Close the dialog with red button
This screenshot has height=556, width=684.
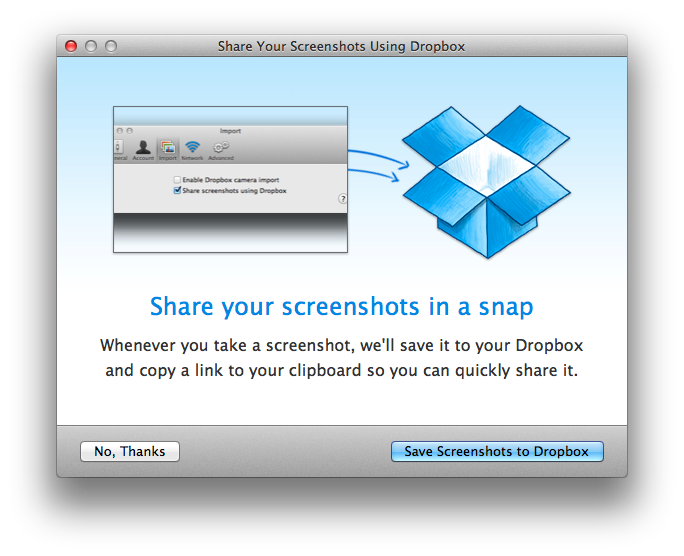71,46
